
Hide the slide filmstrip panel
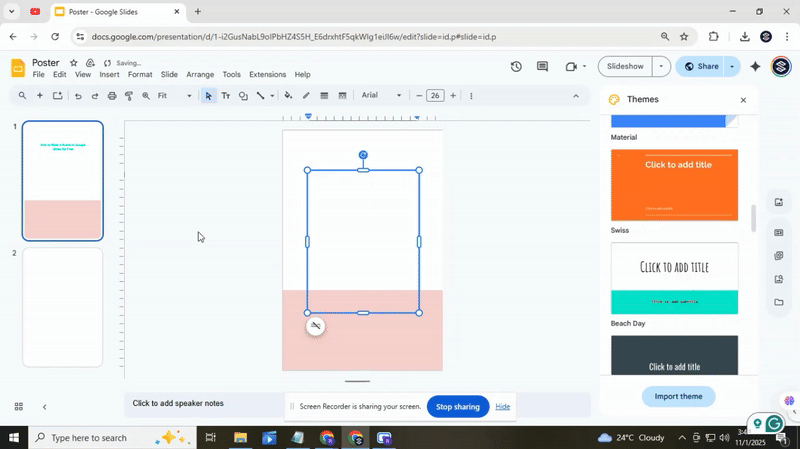click(44, 407)
